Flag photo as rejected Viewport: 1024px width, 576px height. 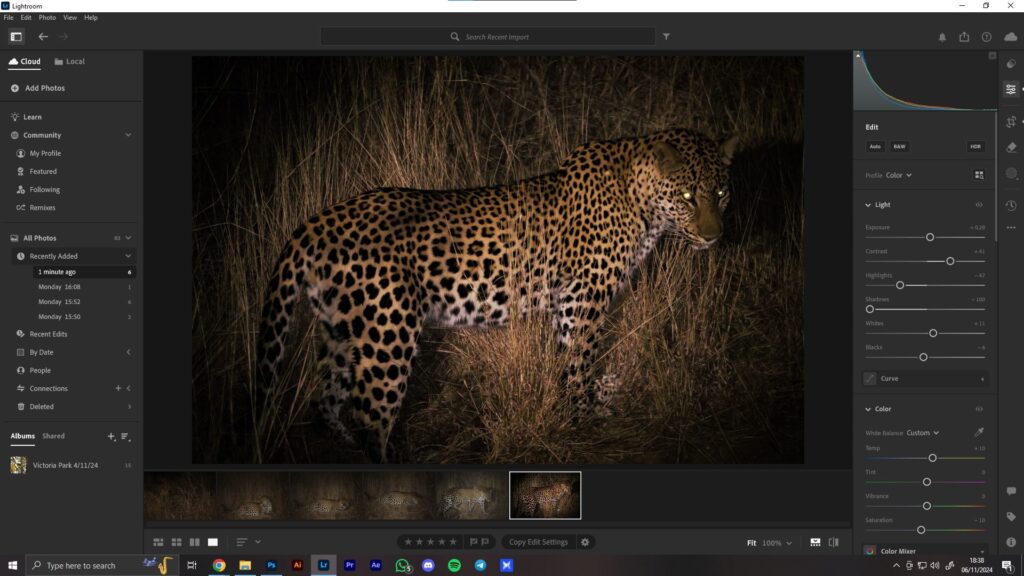(485, 542)
